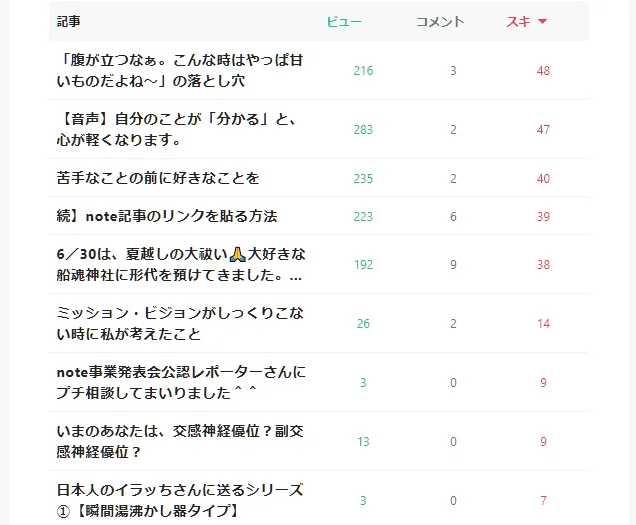Open the 【音声】自分のことが「分かる」と article

pyautogui.click(x=176, y=129)
